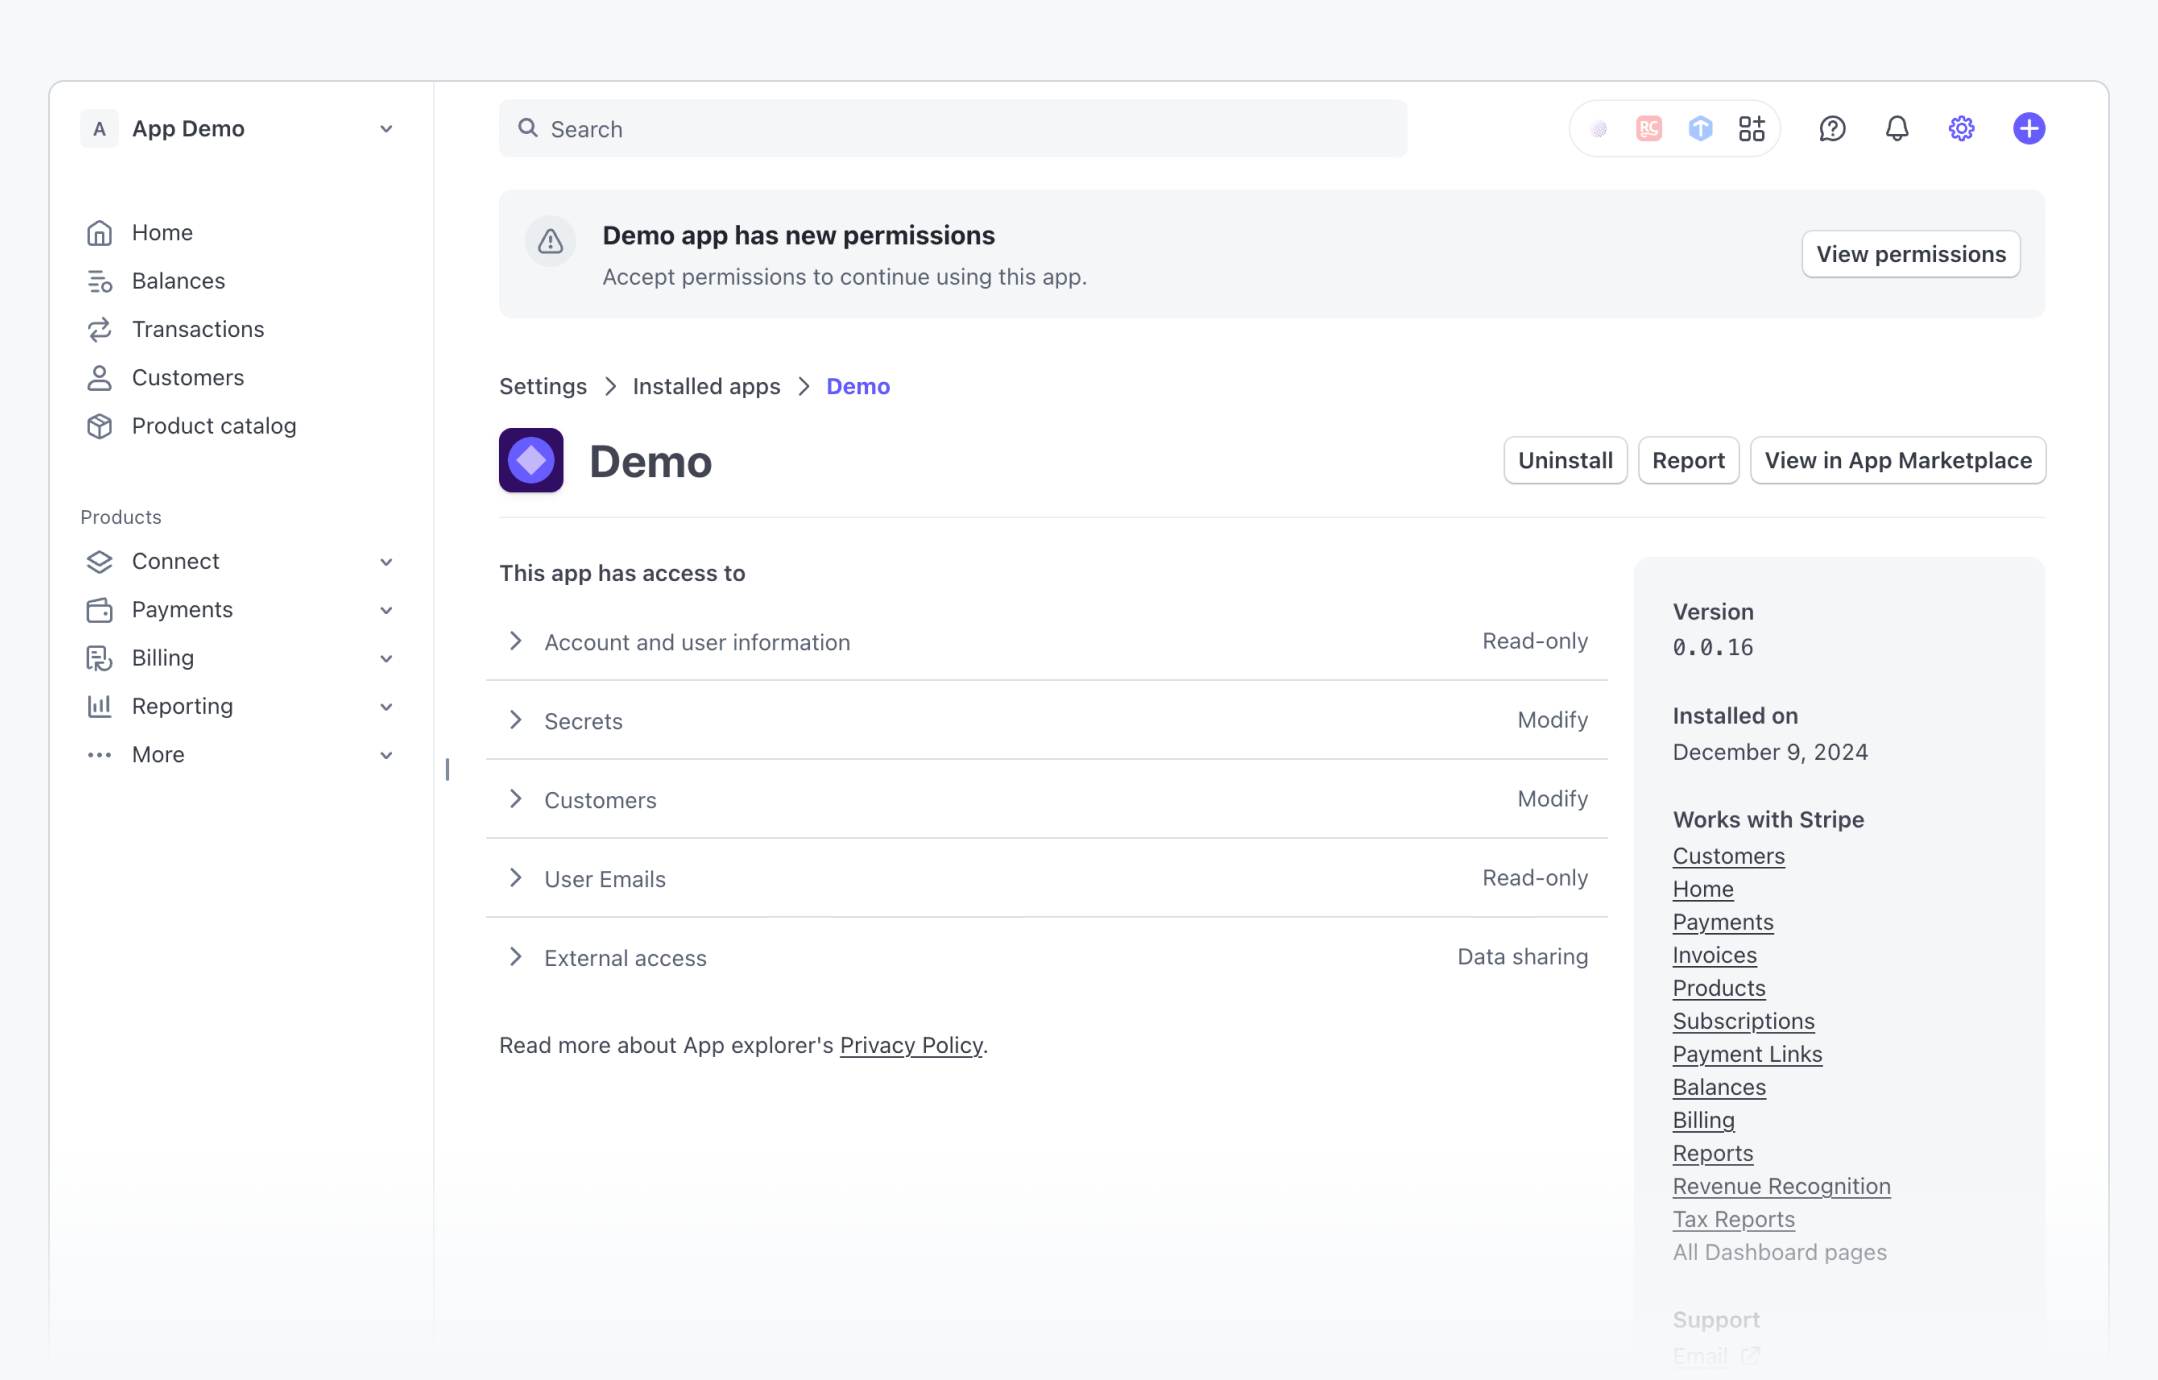Go to Transactions in sidebar
Viewport: 2158px width, 1380px height.
point(197,329)
